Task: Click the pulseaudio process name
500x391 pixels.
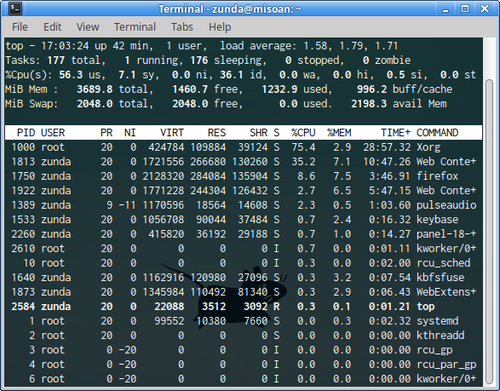Action: tap(446, 205)
